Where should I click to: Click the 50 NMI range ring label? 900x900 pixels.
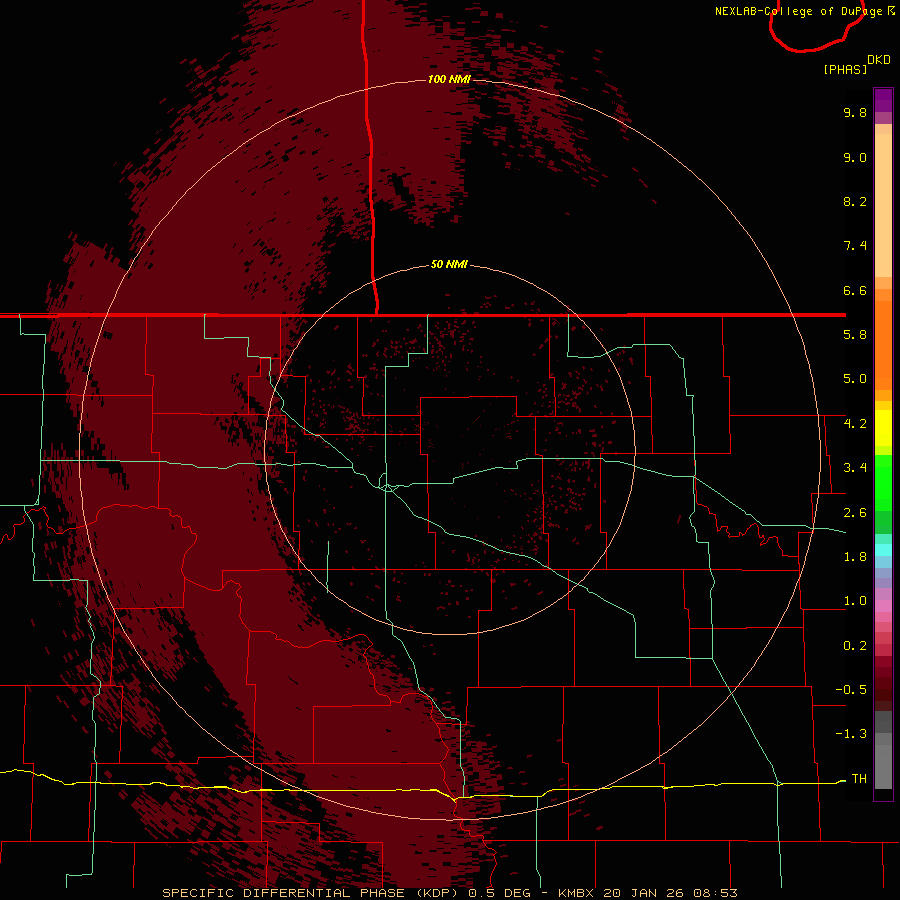tap(449, 265)
